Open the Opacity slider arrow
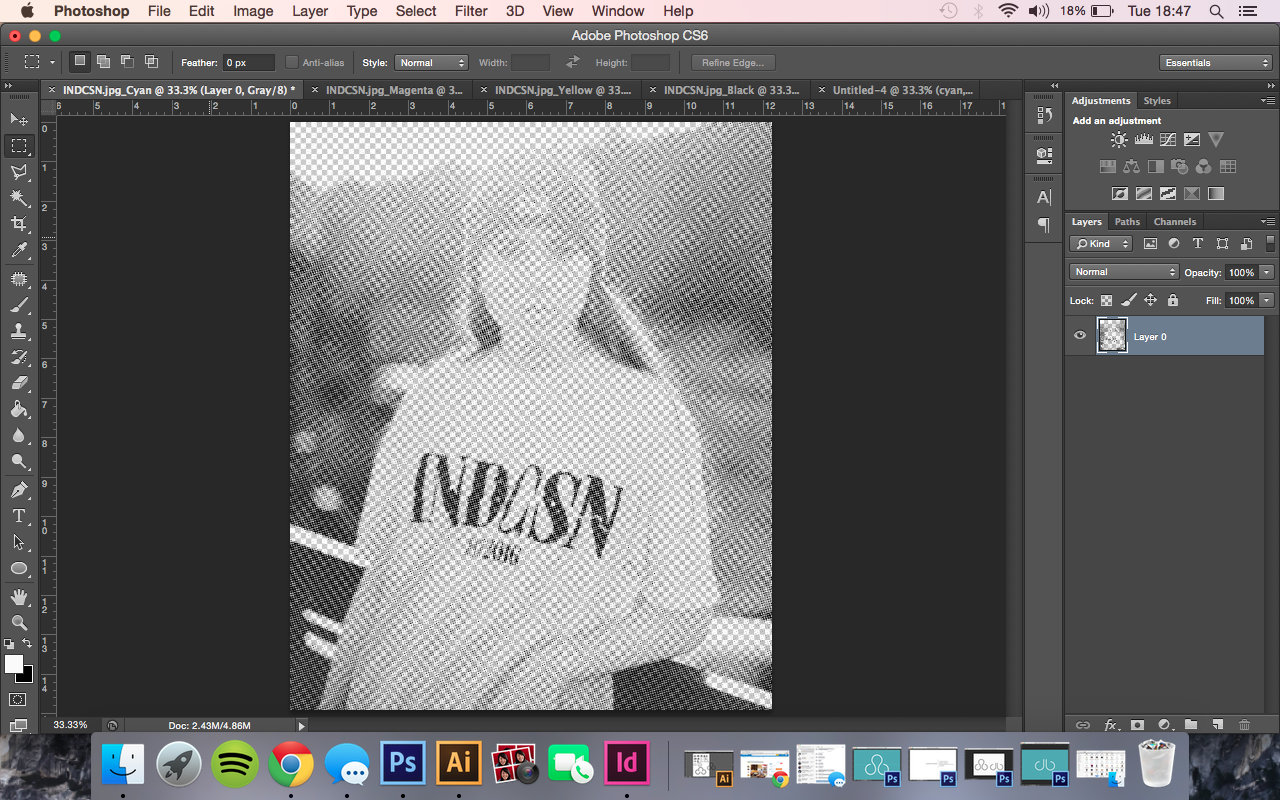The image size is (1280, 800). click(1267, 272)
